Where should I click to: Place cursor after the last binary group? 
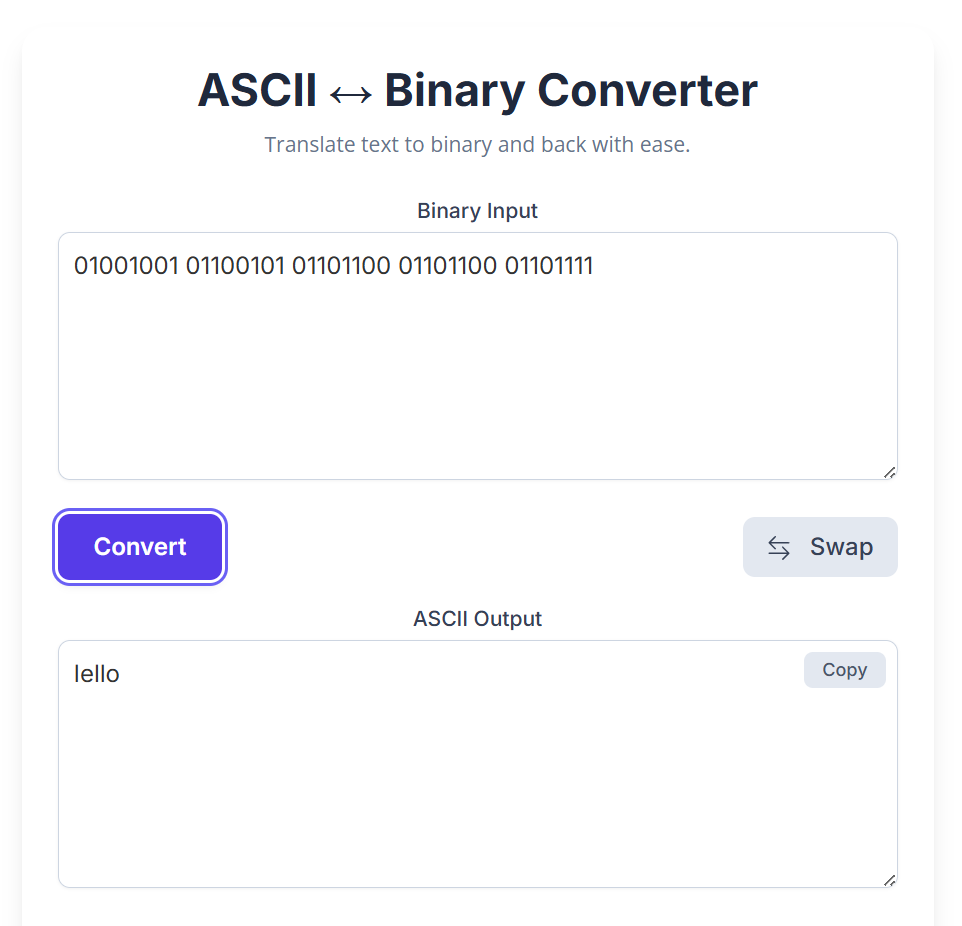(595, 265)
